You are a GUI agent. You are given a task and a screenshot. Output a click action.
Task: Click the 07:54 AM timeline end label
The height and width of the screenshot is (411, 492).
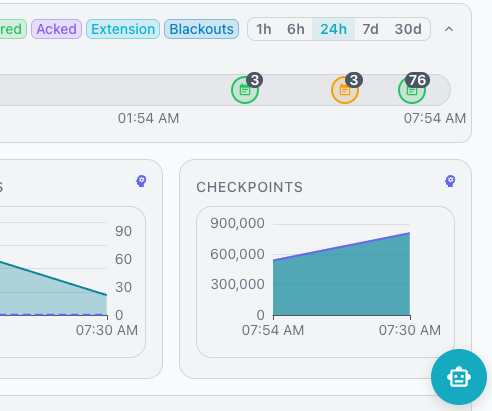click(x=435, y=118)
